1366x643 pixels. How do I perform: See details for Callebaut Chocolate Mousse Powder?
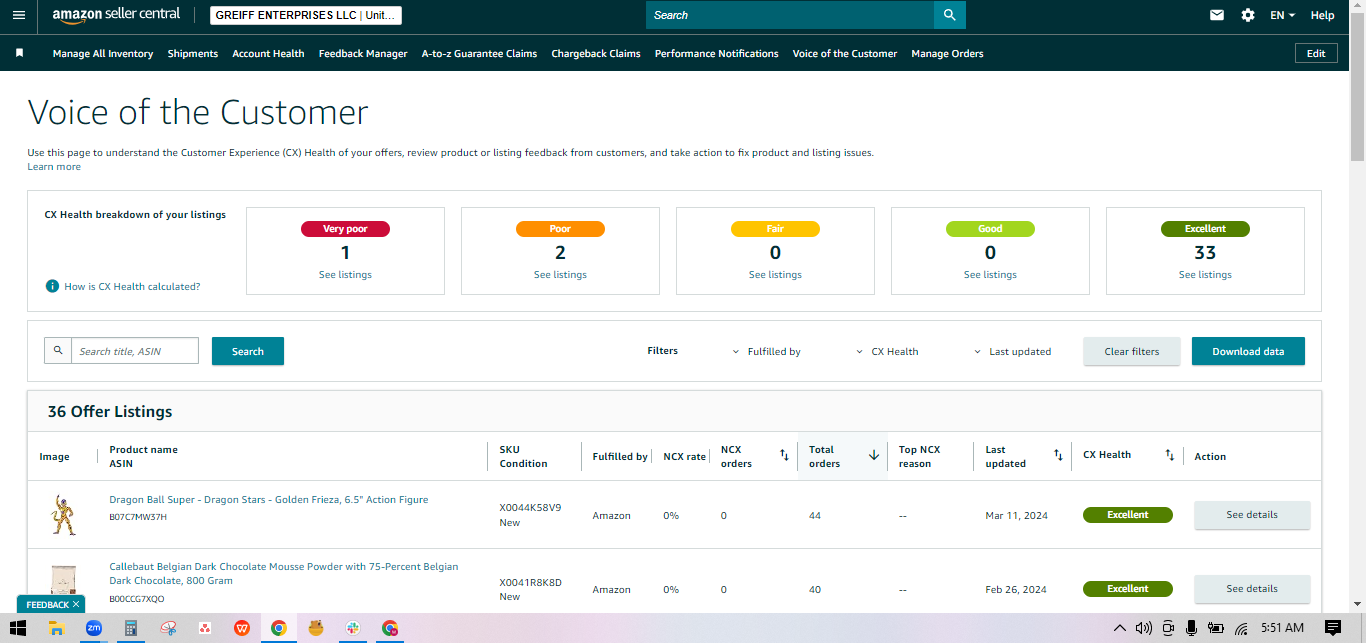click(x=1252, y=589)
